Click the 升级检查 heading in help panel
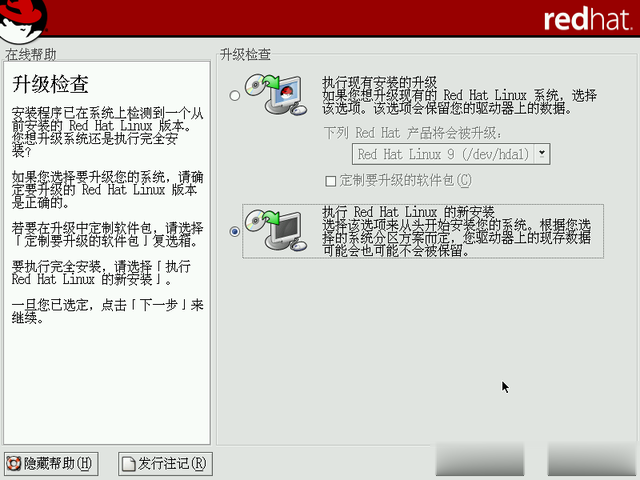Image resolution: width=640 pixels, height=480 pixels. pyautogui.click(x=50, y=84)
